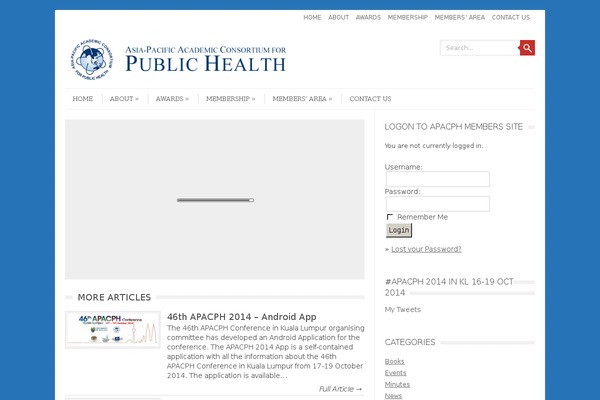
Task: Click the Login button
Action: click(399, 230)
